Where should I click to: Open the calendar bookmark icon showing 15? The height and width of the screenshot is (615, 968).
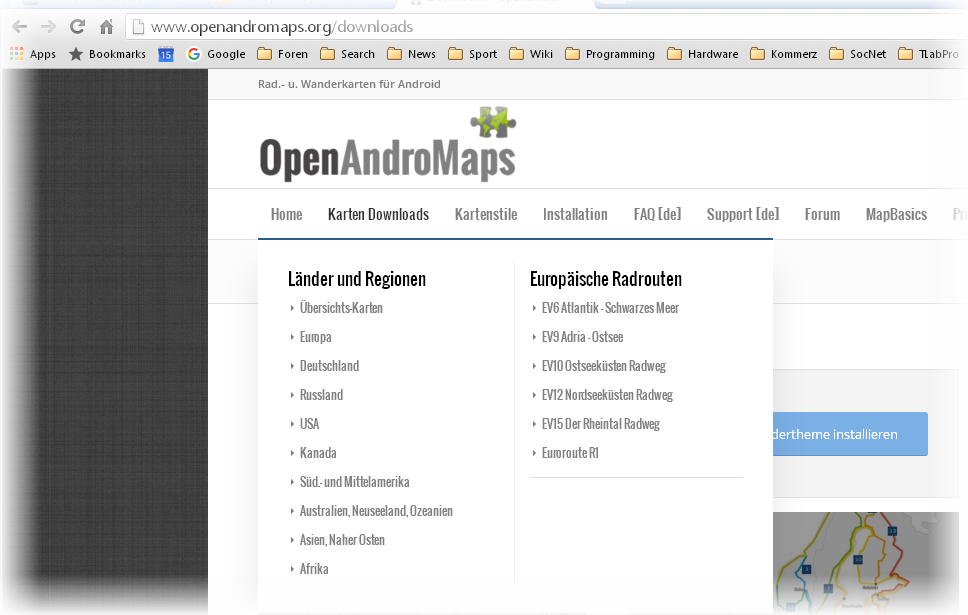(x=165, y=54)
